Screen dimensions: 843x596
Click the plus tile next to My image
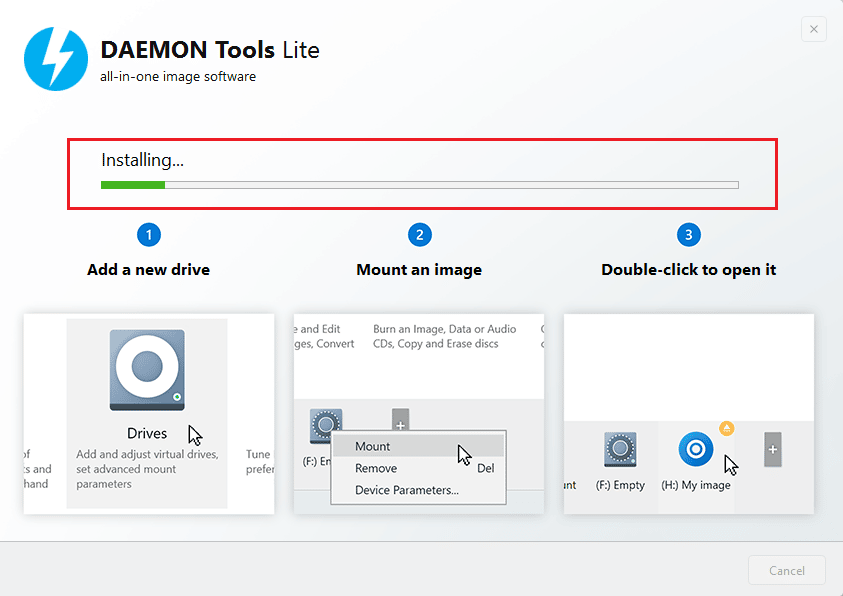tap(772, 450)
